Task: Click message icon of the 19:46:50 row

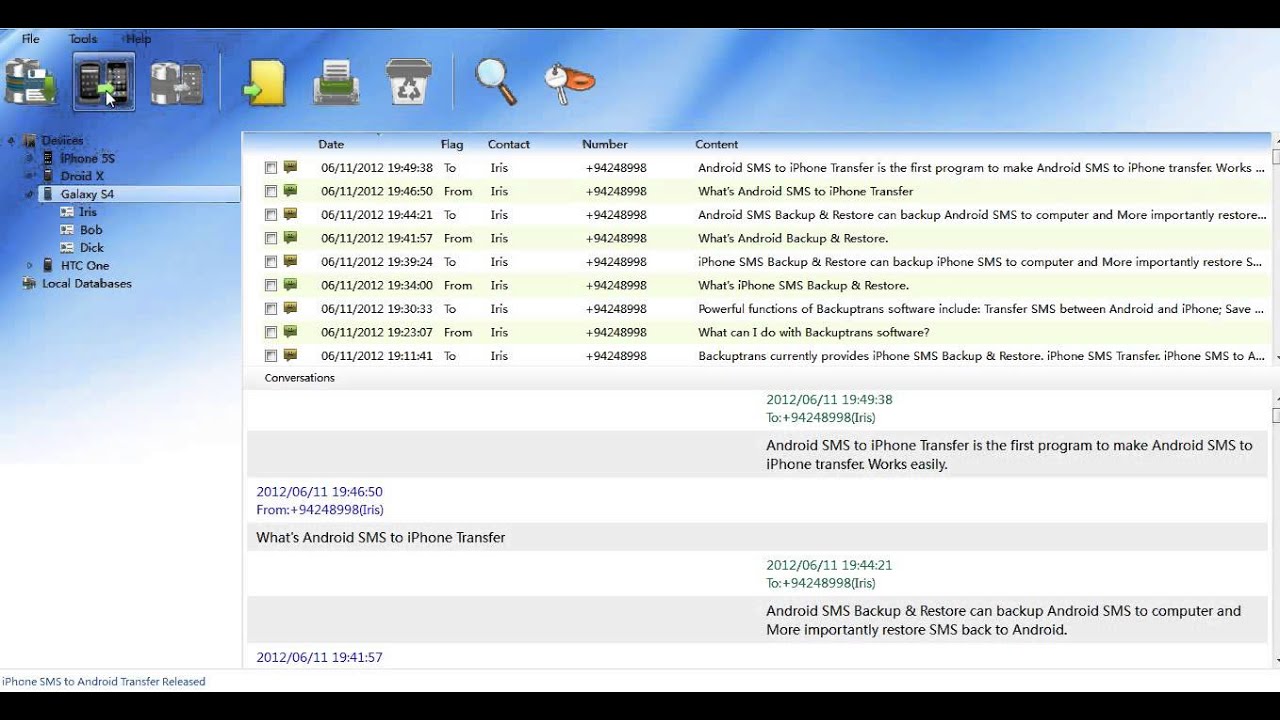Action: pos(290,191)
